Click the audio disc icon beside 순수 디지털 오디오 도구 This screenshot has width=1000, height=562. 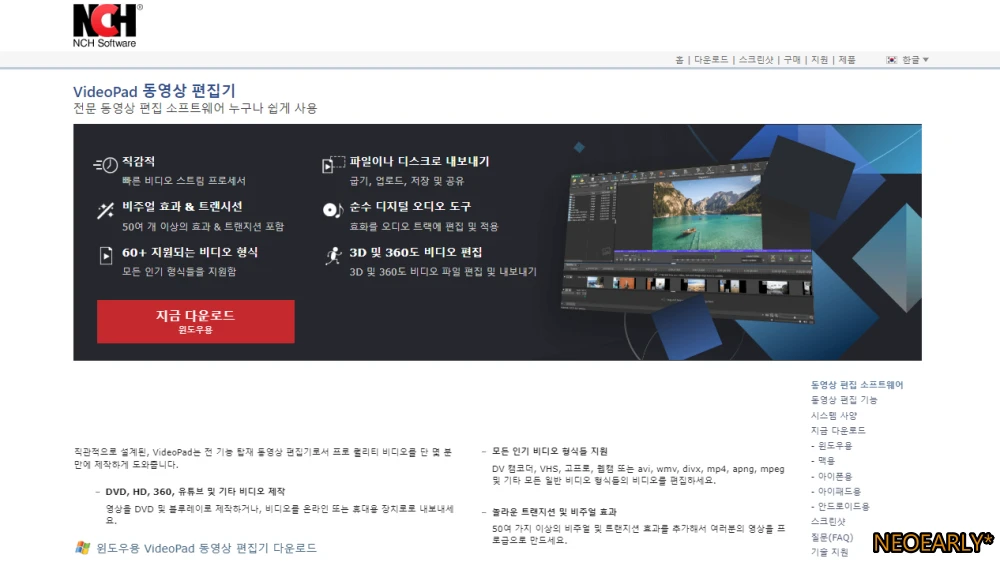[x=333, y=209]
